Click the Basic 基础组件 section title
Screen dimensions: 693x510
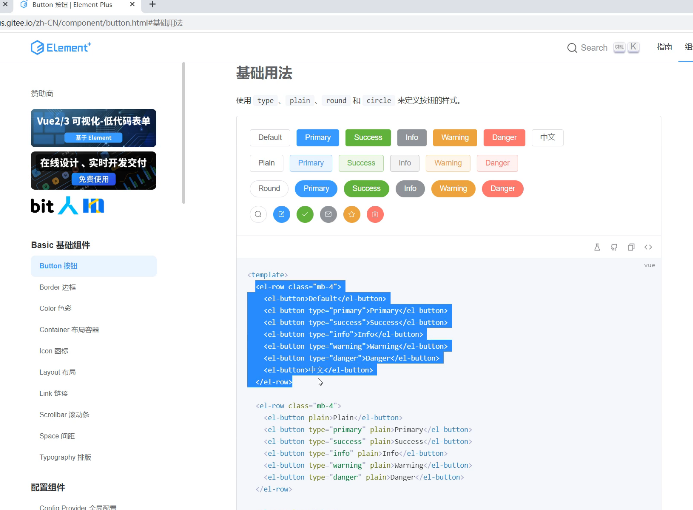click(61, 245)
